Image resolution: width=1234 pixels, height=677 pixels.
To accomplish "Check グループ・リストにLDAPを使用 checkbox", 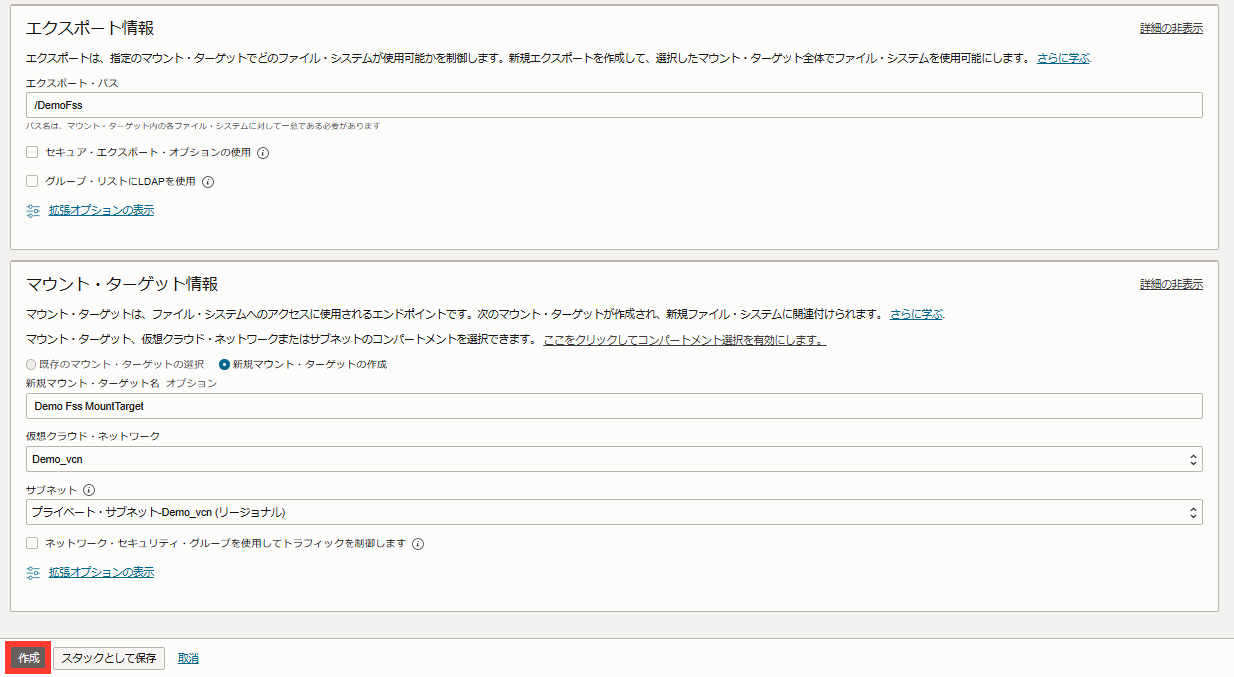I will [x=32, y=182].
